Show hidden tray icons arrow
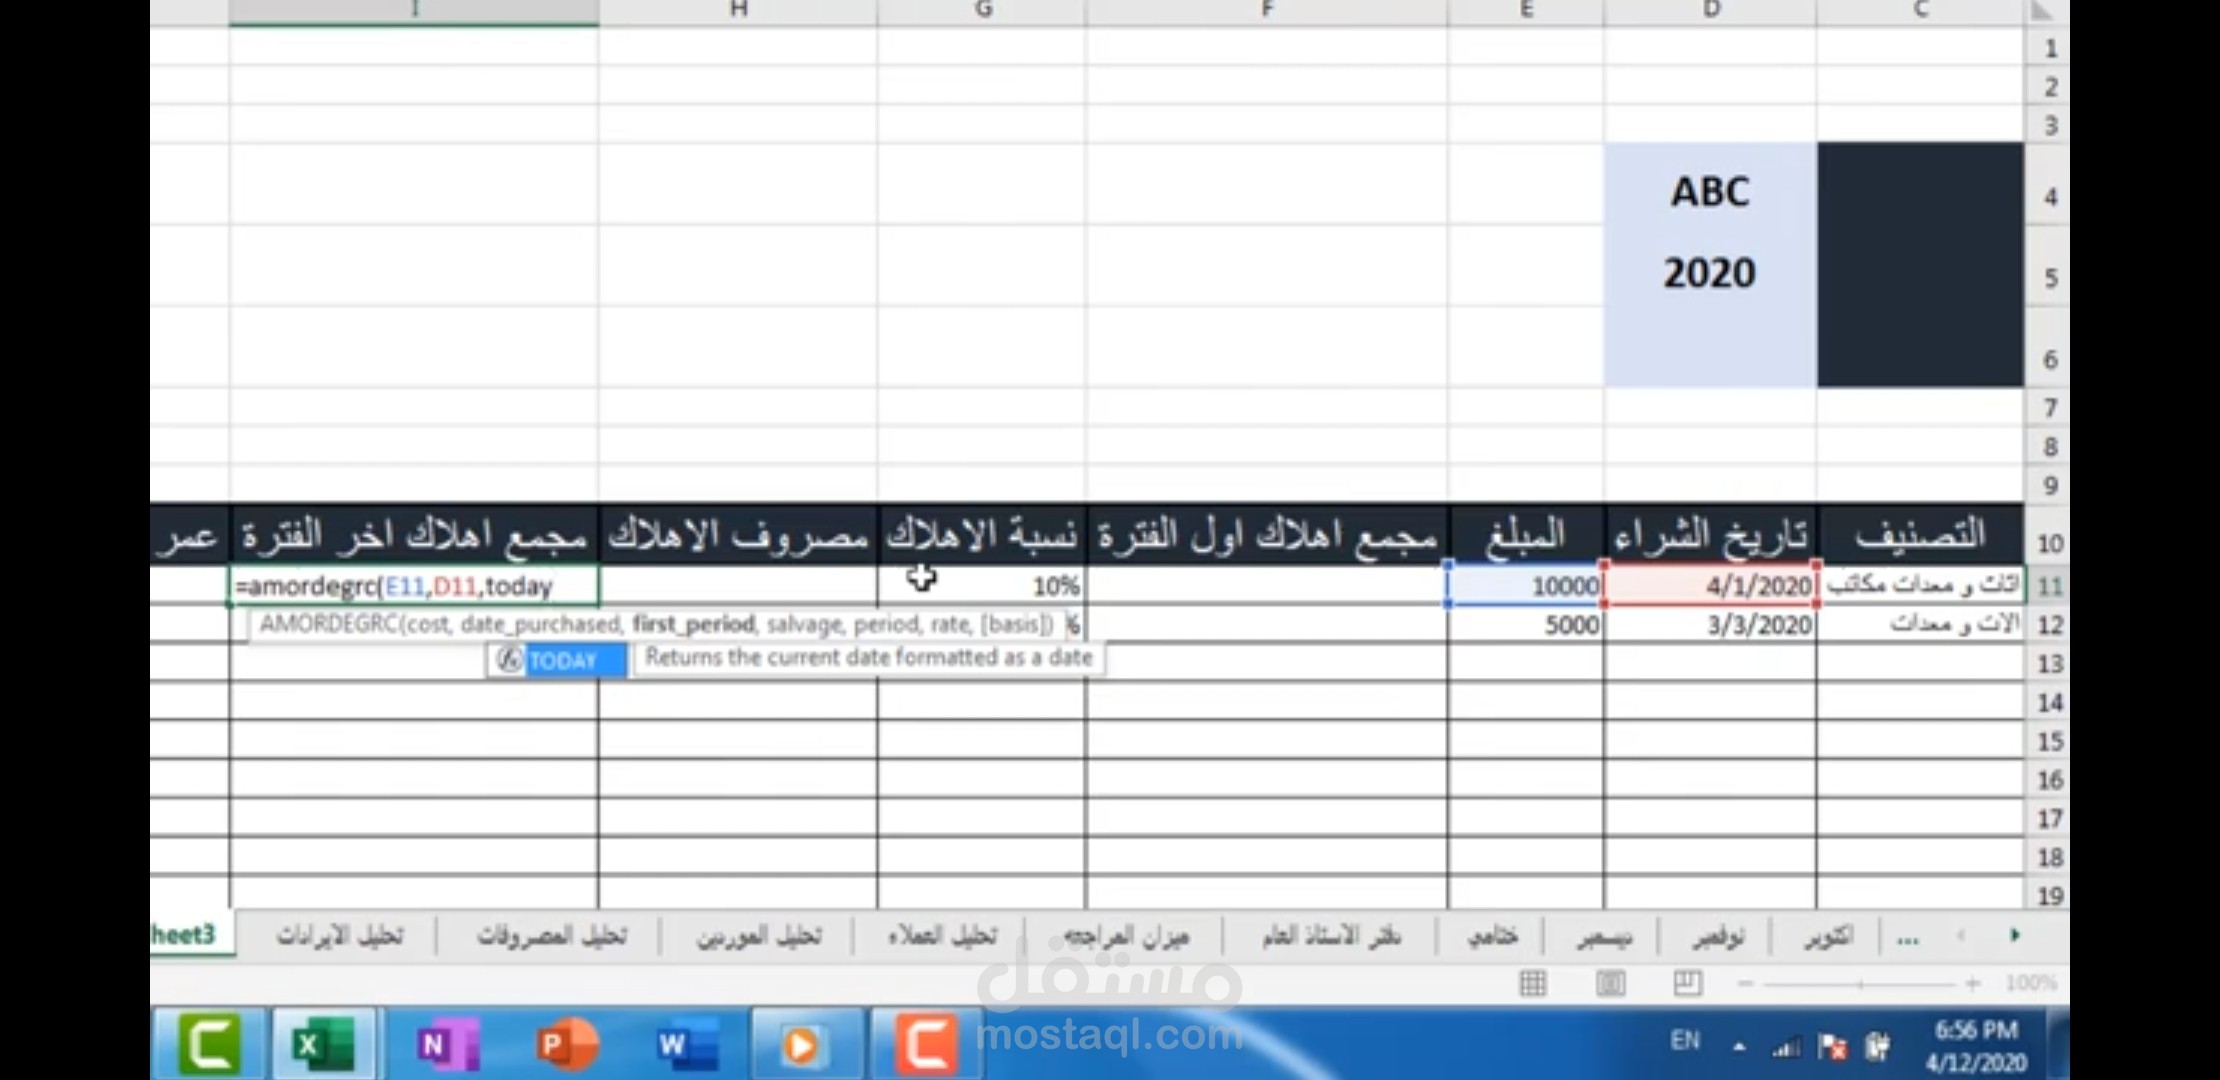Image resolution: width=2220 pixels, height=1080 pixels. coord(1739,1047)
